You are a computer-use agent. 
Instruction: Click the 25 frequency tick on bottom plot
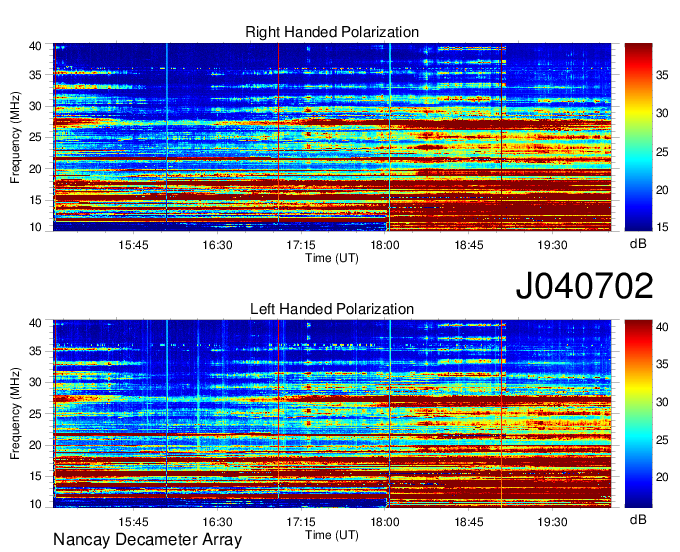tap(35, 414)
